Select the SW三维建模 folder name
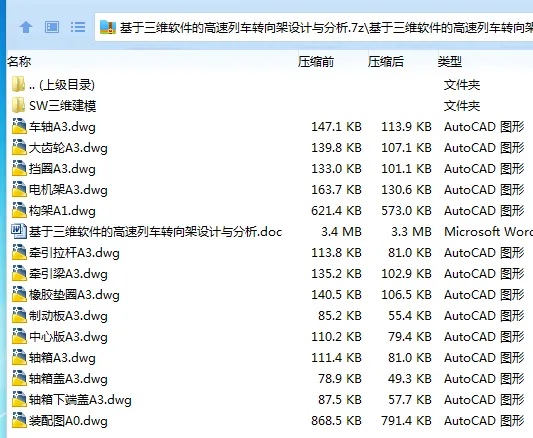533x438 pixels. [x=63, y=106]
